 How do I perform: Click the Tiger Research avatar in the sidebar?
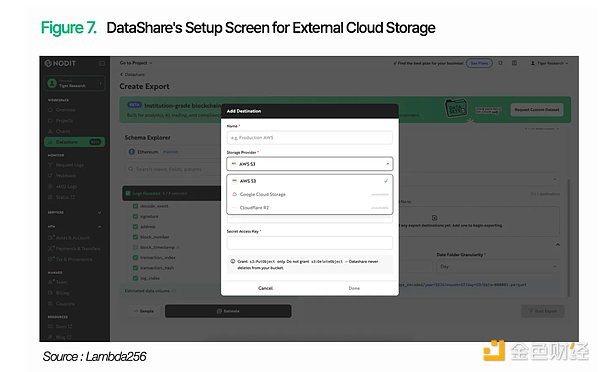[x=52, y=83]
